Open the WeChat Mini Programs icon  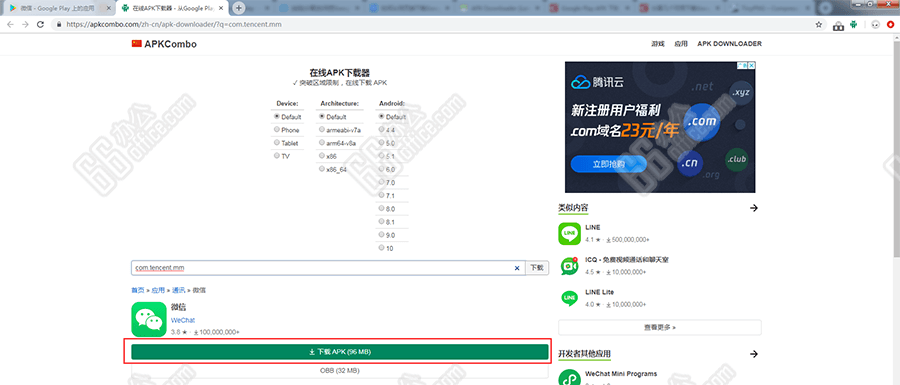(569, 377)
